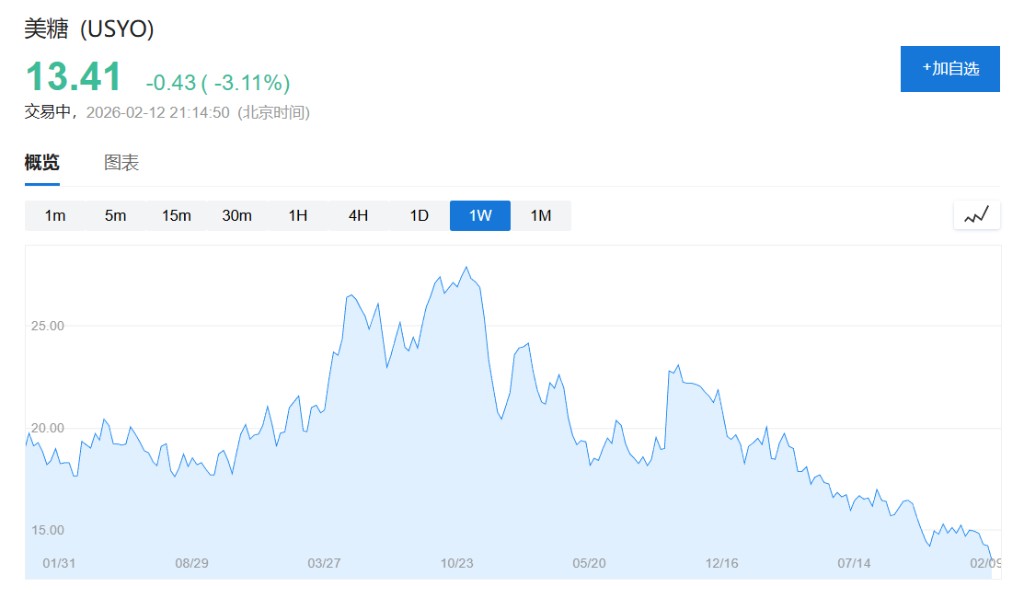Click the 美糖 (USYO) title
This screenshot has height=597, width=1024.
pyautogui.click(x=89, y=29)
